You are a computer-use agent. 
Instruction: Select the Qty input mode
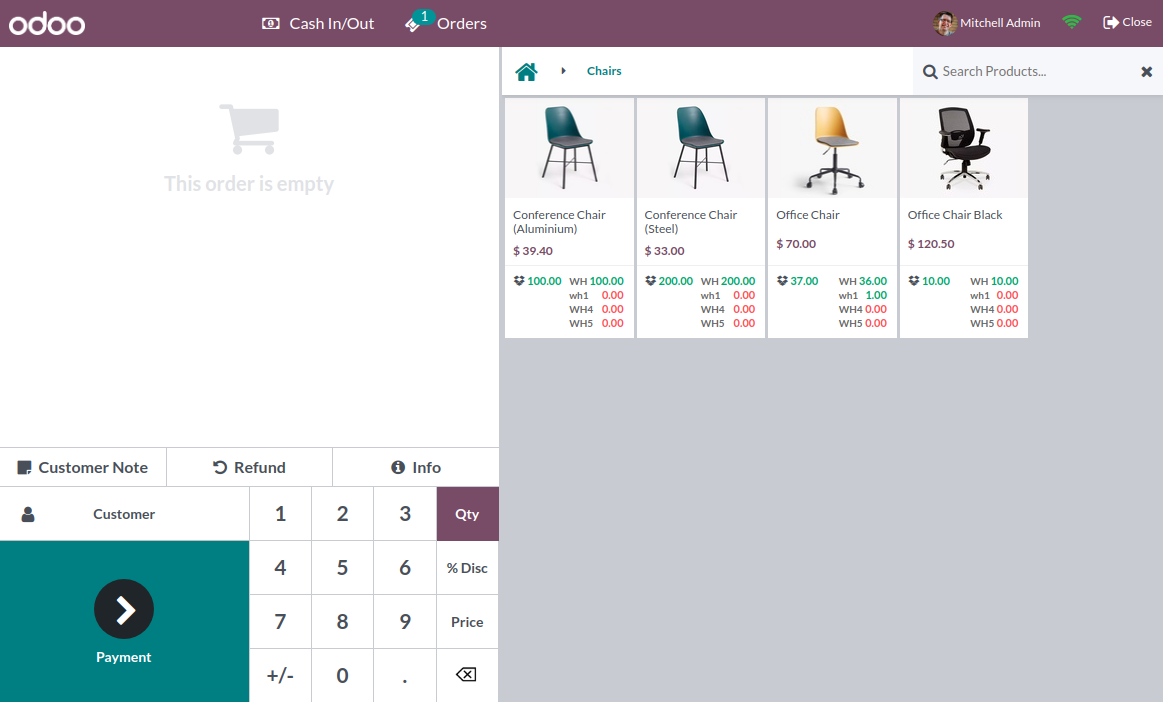467,513
